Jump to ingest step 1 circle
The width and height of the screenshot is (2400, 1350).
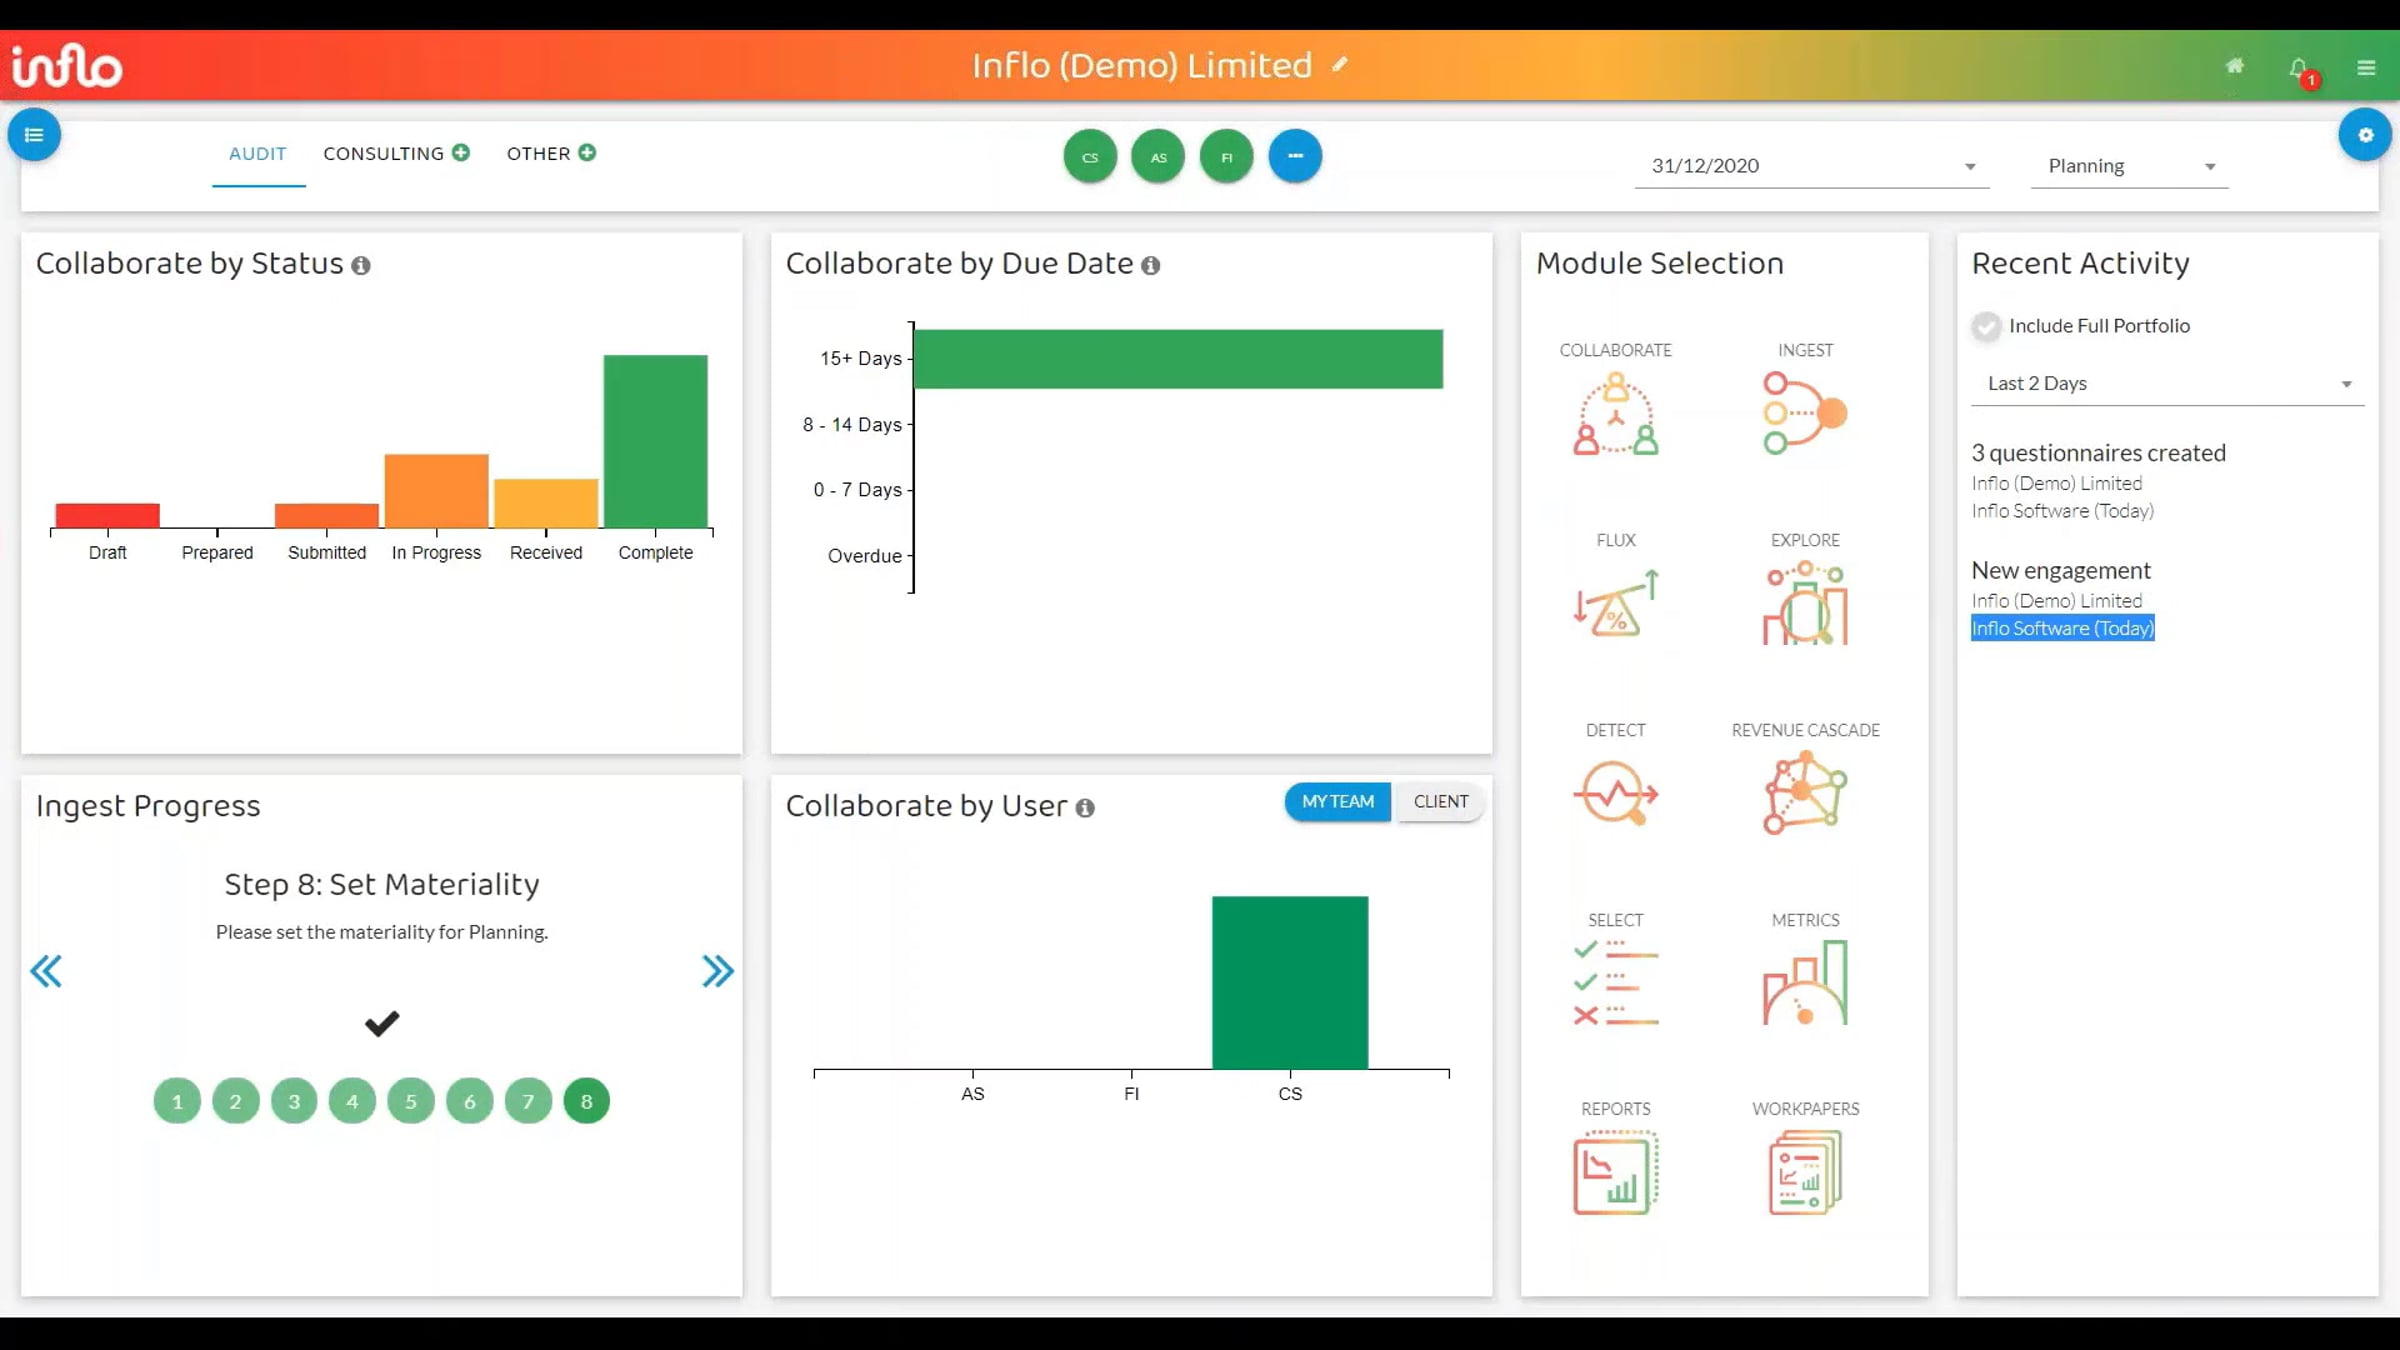(177, 1101)
